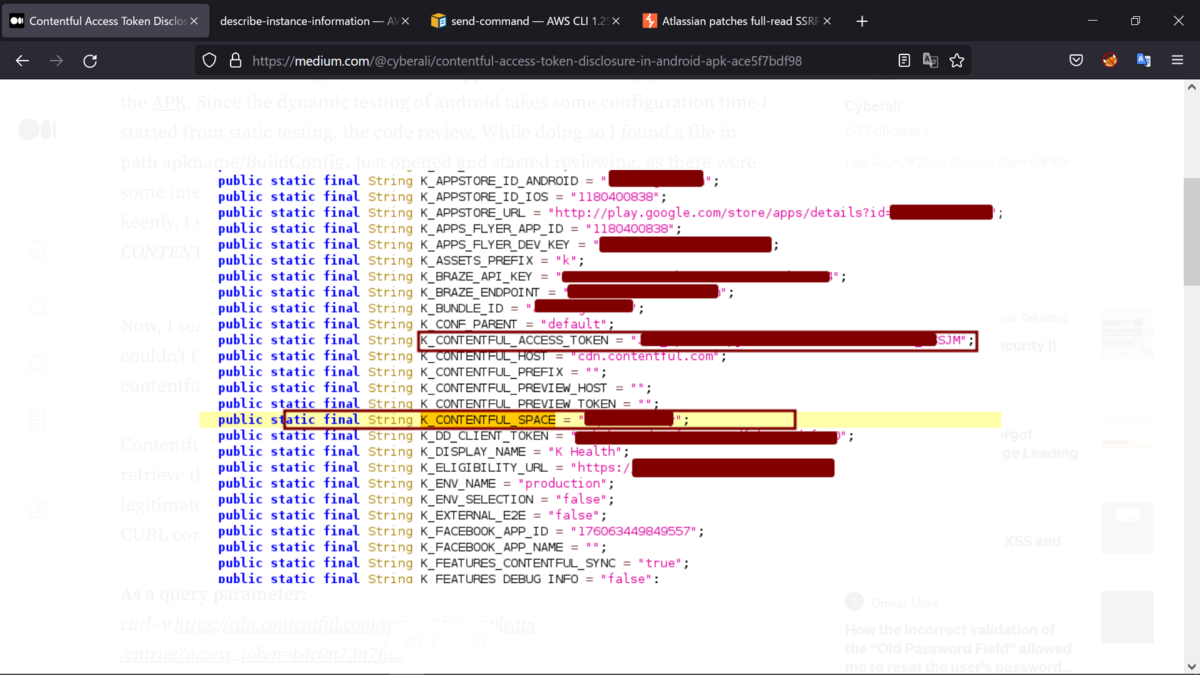Click the translate page icon in address bar
The width and height of the screenshot is (1200, 675).
coord(930,60)
